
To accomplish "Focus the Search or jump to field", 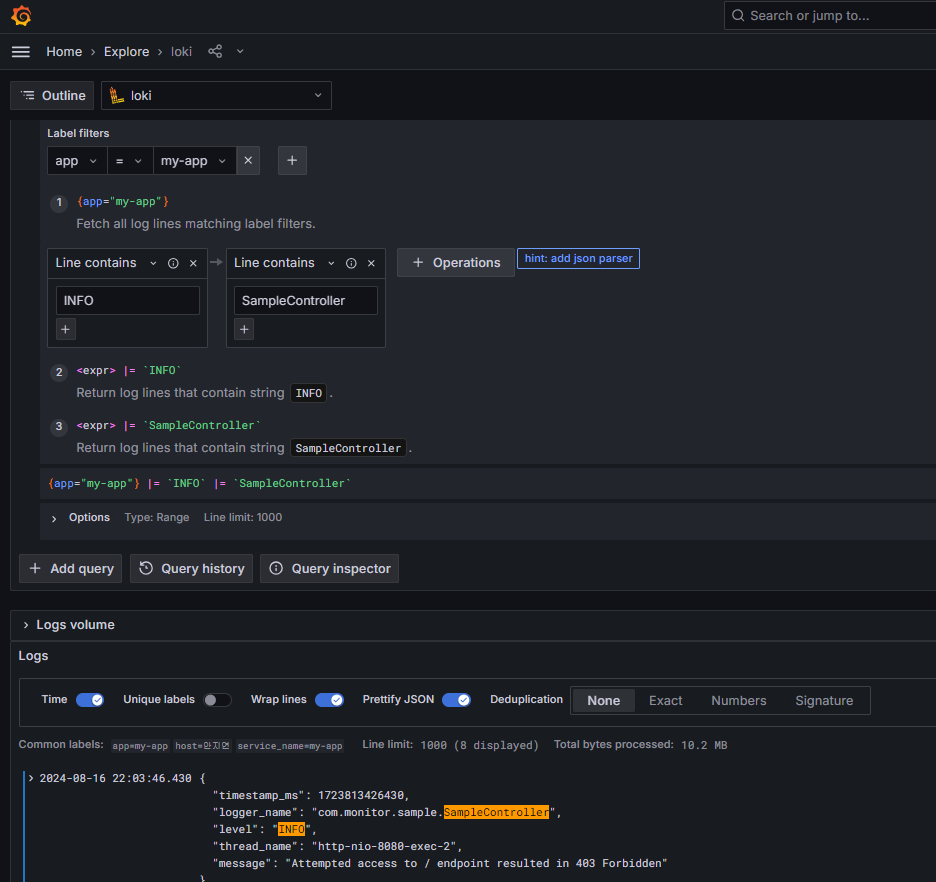I will click(x=830, y=16).
